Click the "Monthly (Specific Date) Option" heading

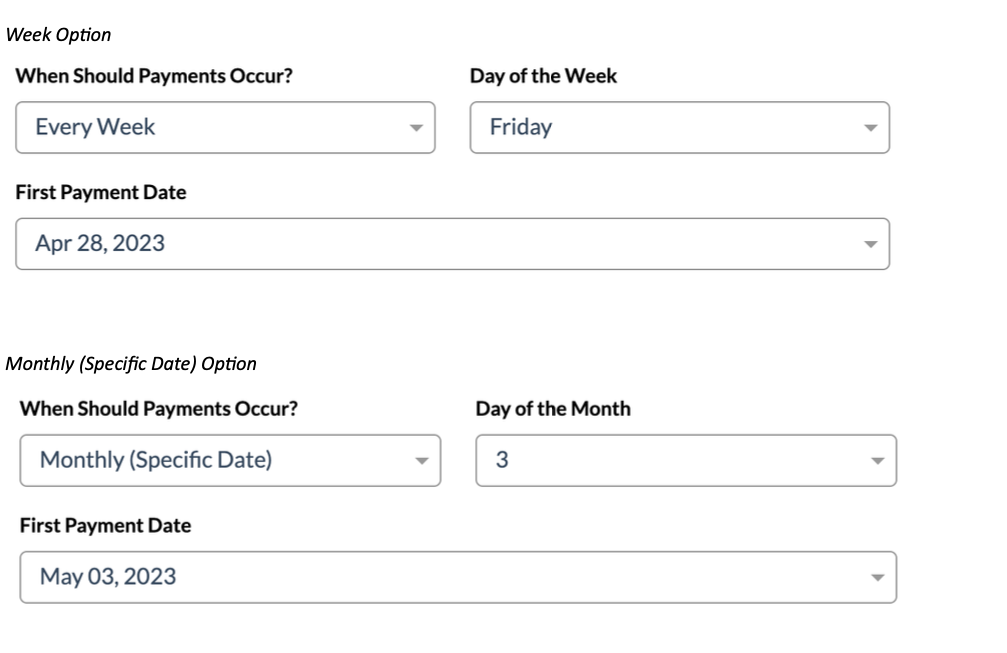pos(131,364)
